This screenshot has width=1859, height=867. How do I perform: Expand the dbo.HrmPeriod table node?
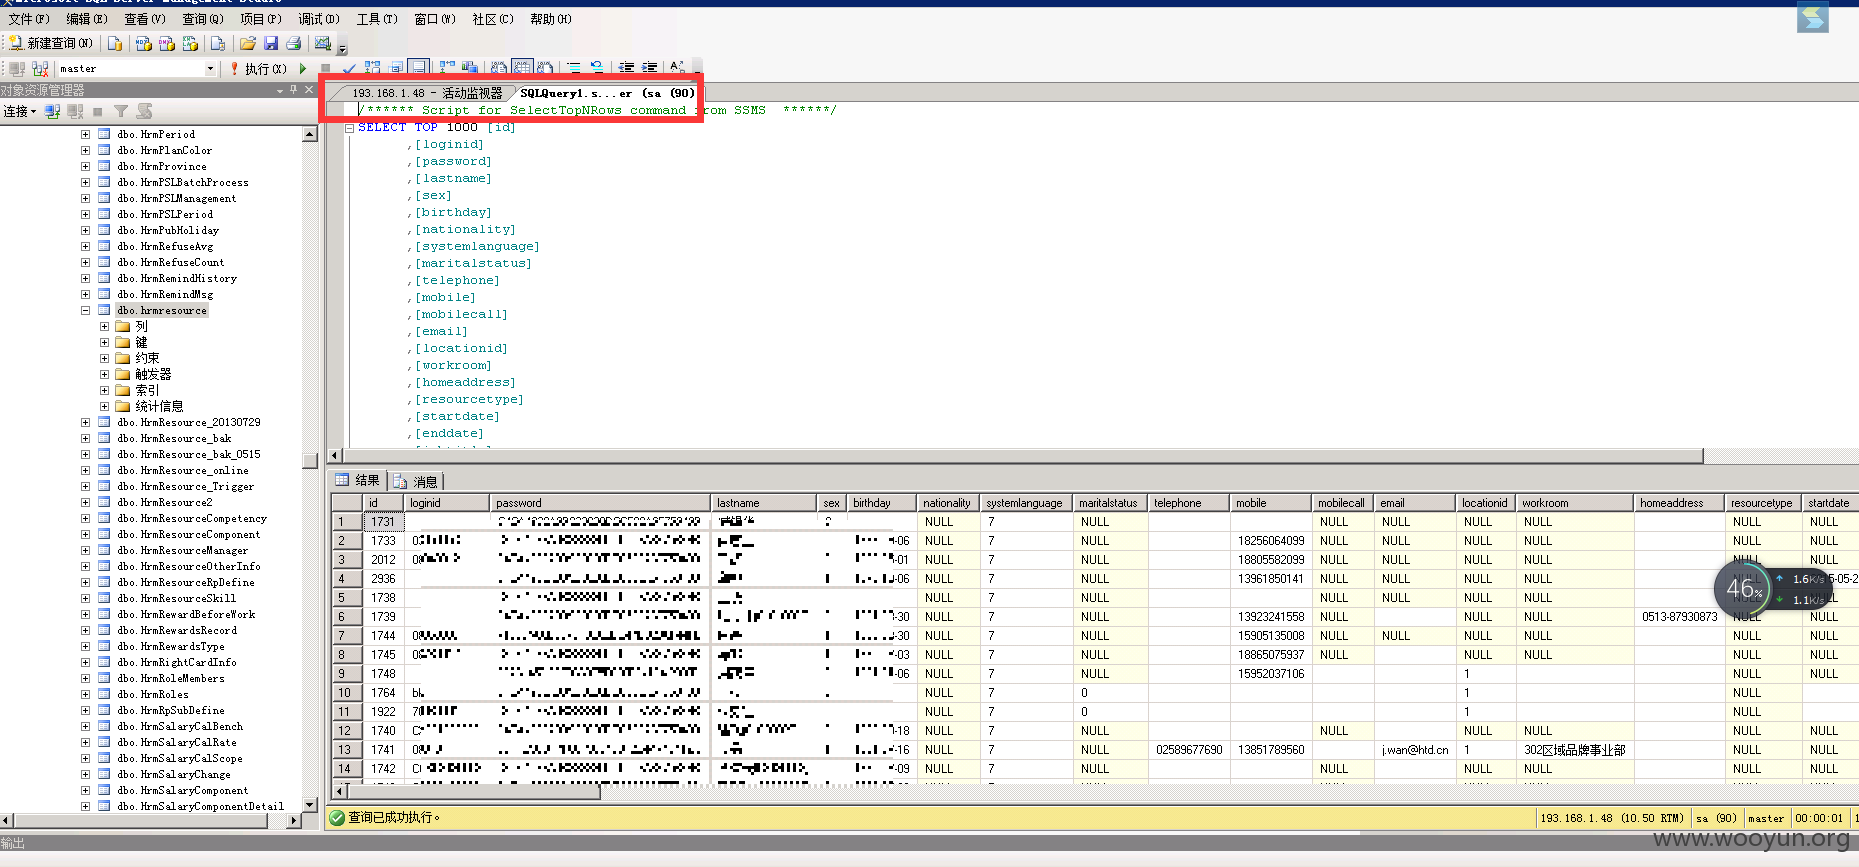click(86, 135)
